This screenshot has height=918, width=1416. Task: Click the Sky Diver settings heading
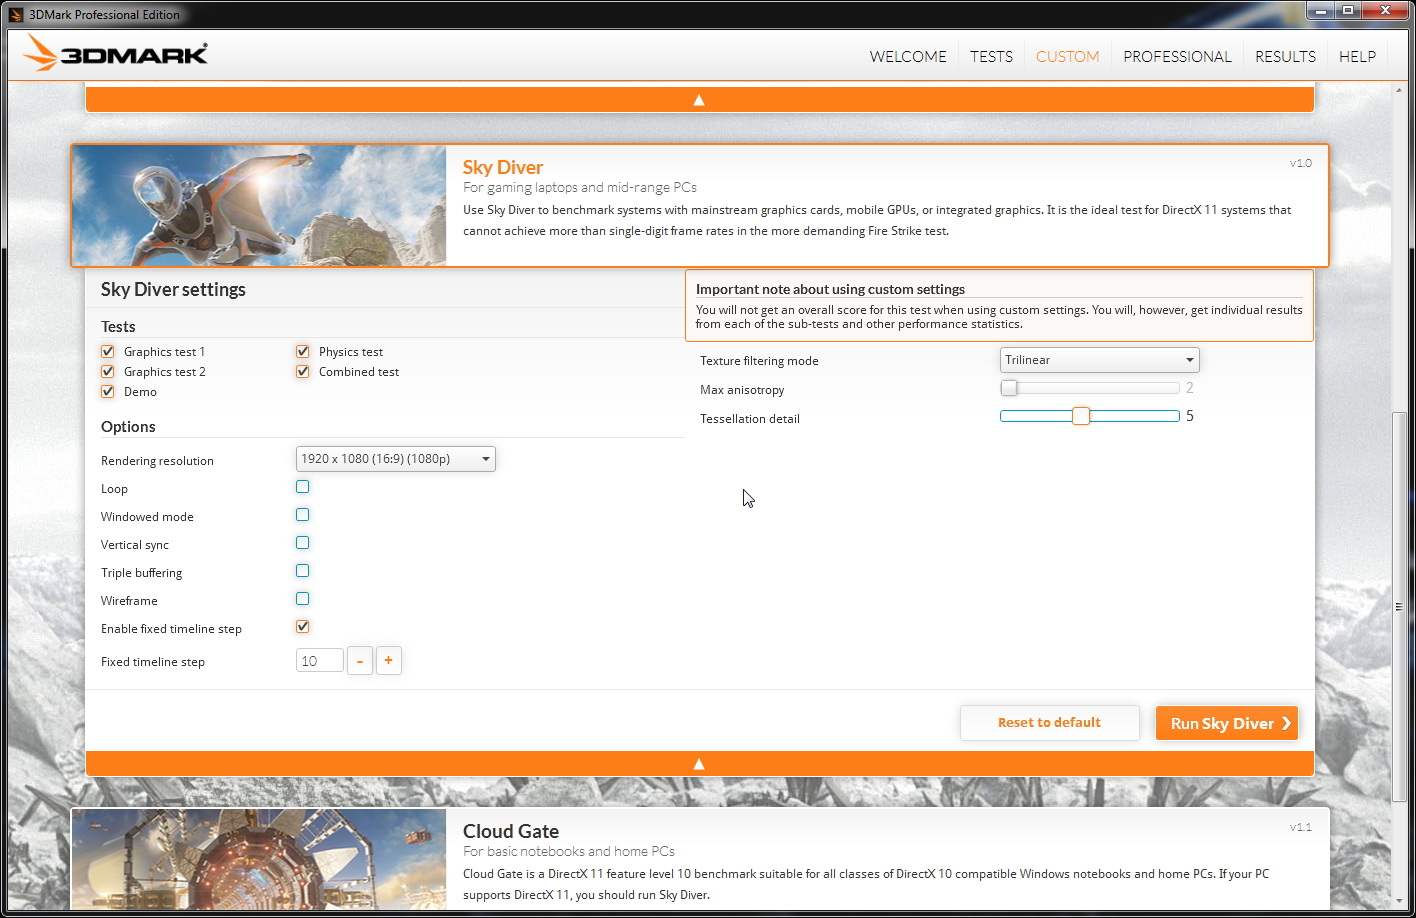(173, 289)
